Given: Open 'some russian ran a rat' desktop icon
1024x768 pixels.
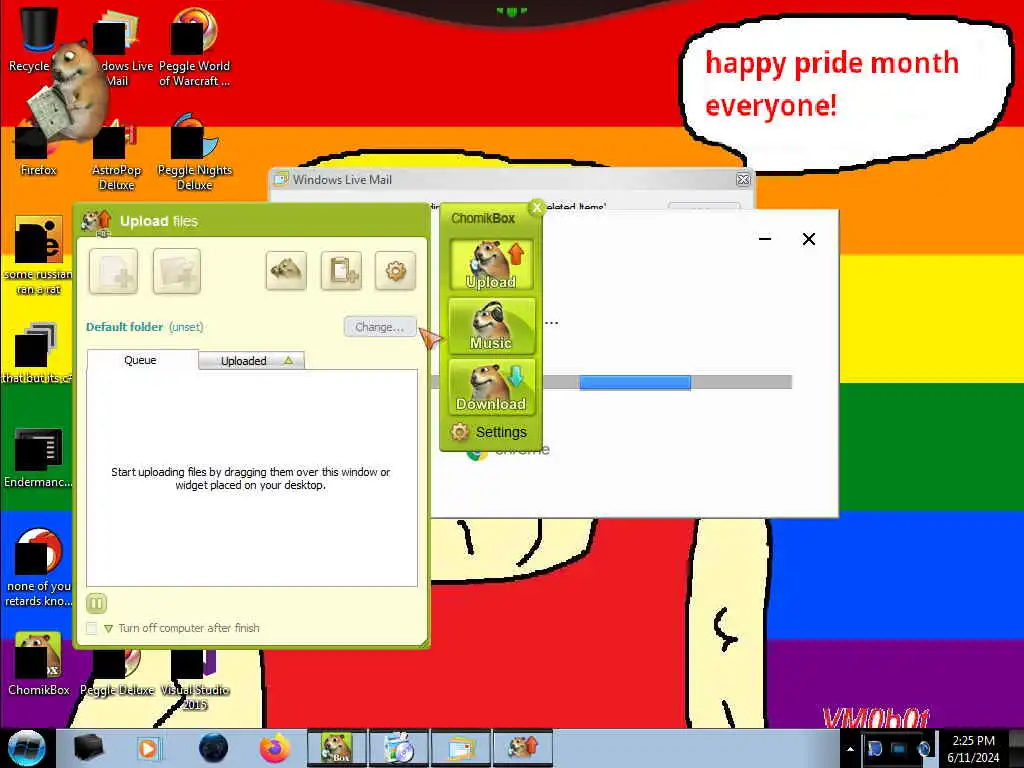Looking at the screenshot, I should point(38,256).
